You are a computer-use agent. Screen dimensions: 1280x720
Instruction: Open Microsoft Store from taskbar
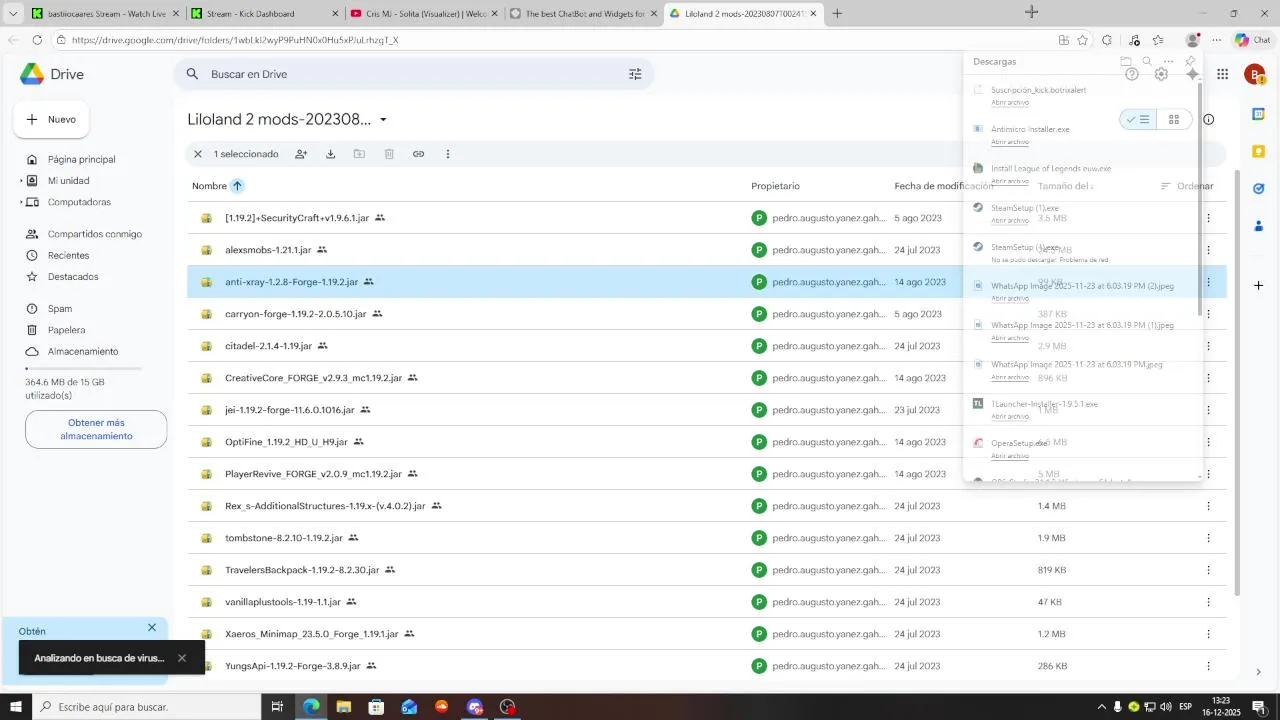[376, 707]
